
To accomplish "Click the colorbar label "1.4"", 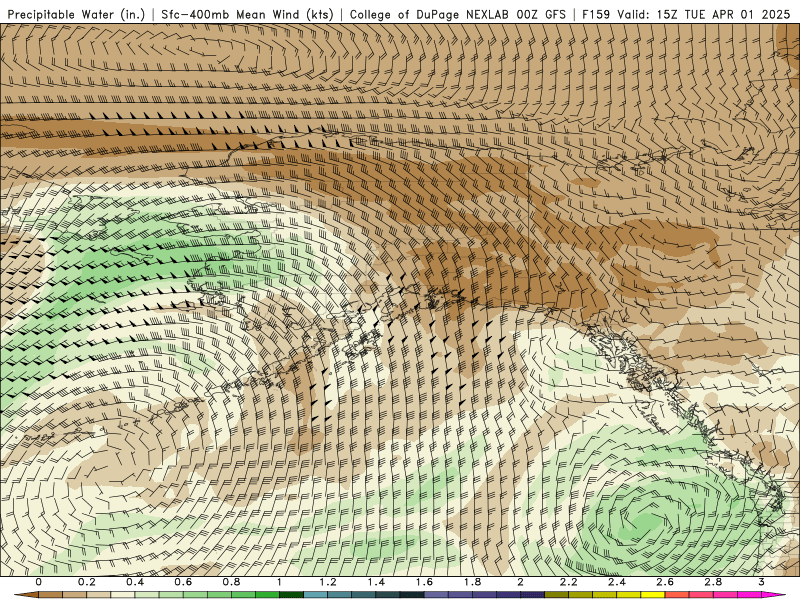I will point(376,582).
